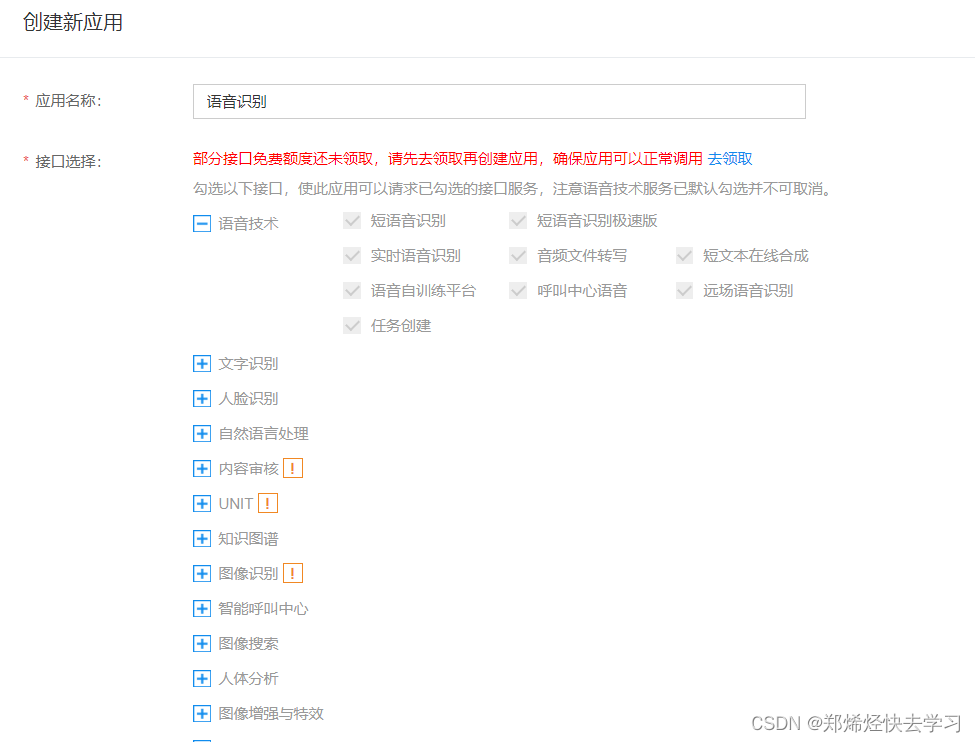The image size is (975, 742).
Task: Click the 图像搜索 category label
Action: 248,643
